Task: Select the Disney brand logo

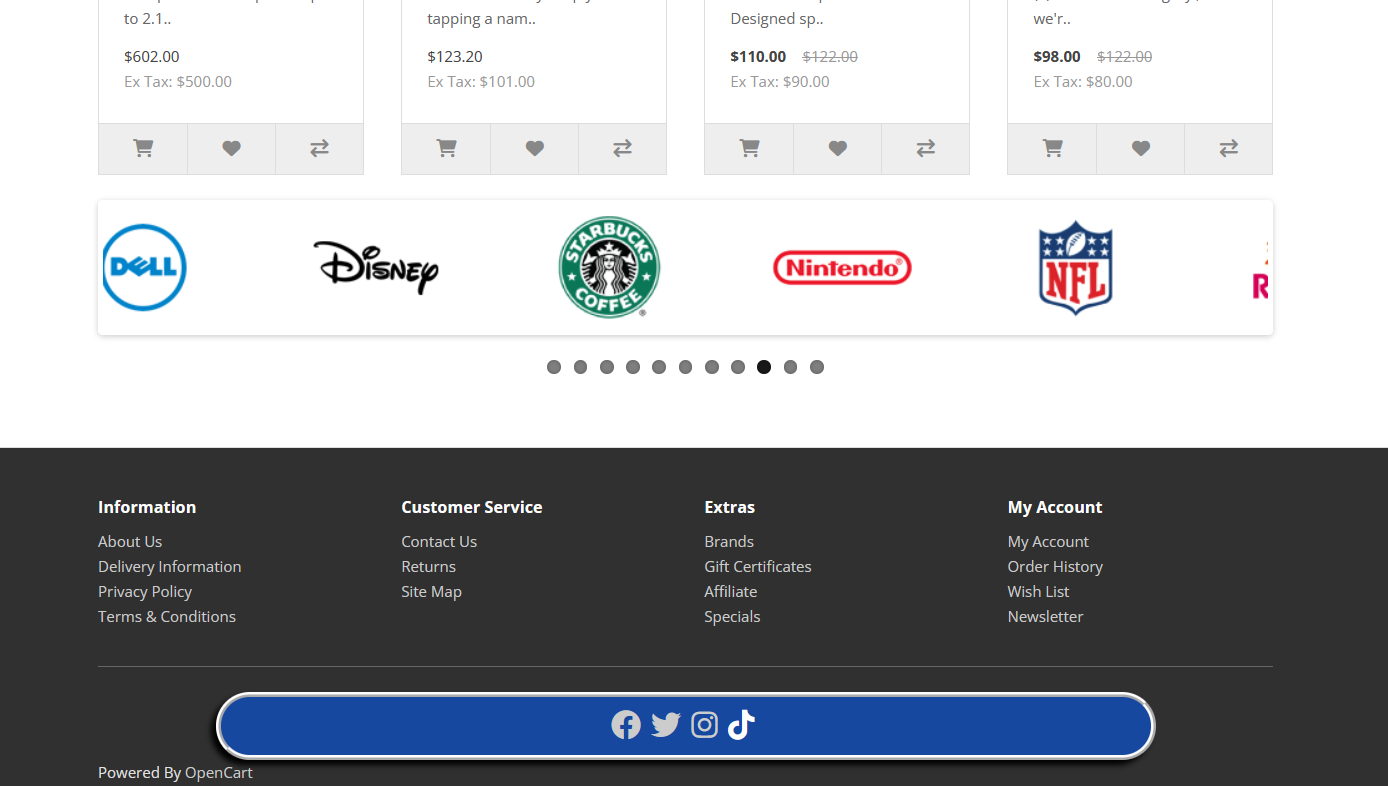Action: [x=376, y=267]
